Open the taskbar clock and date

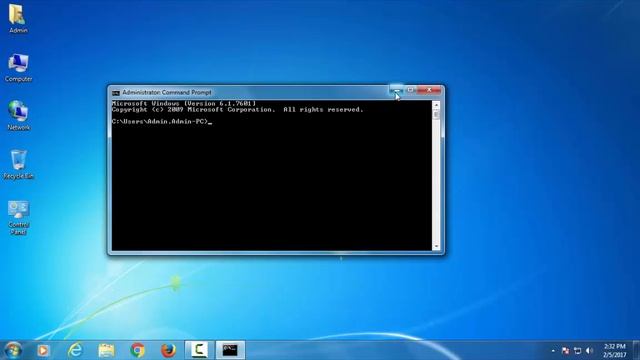coord(614,351)
